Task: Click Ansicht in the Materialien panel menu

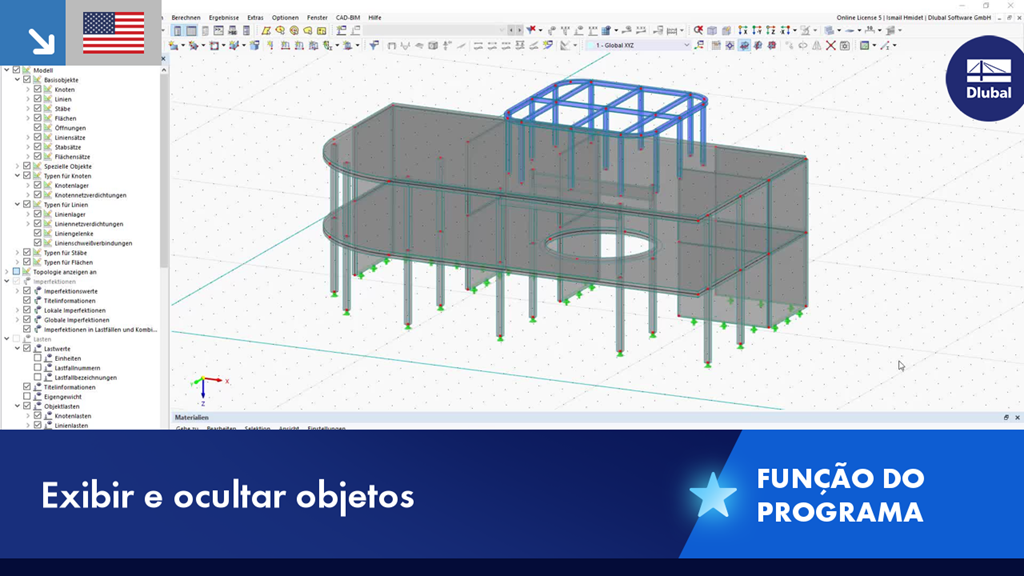Action: pos(288,427)
